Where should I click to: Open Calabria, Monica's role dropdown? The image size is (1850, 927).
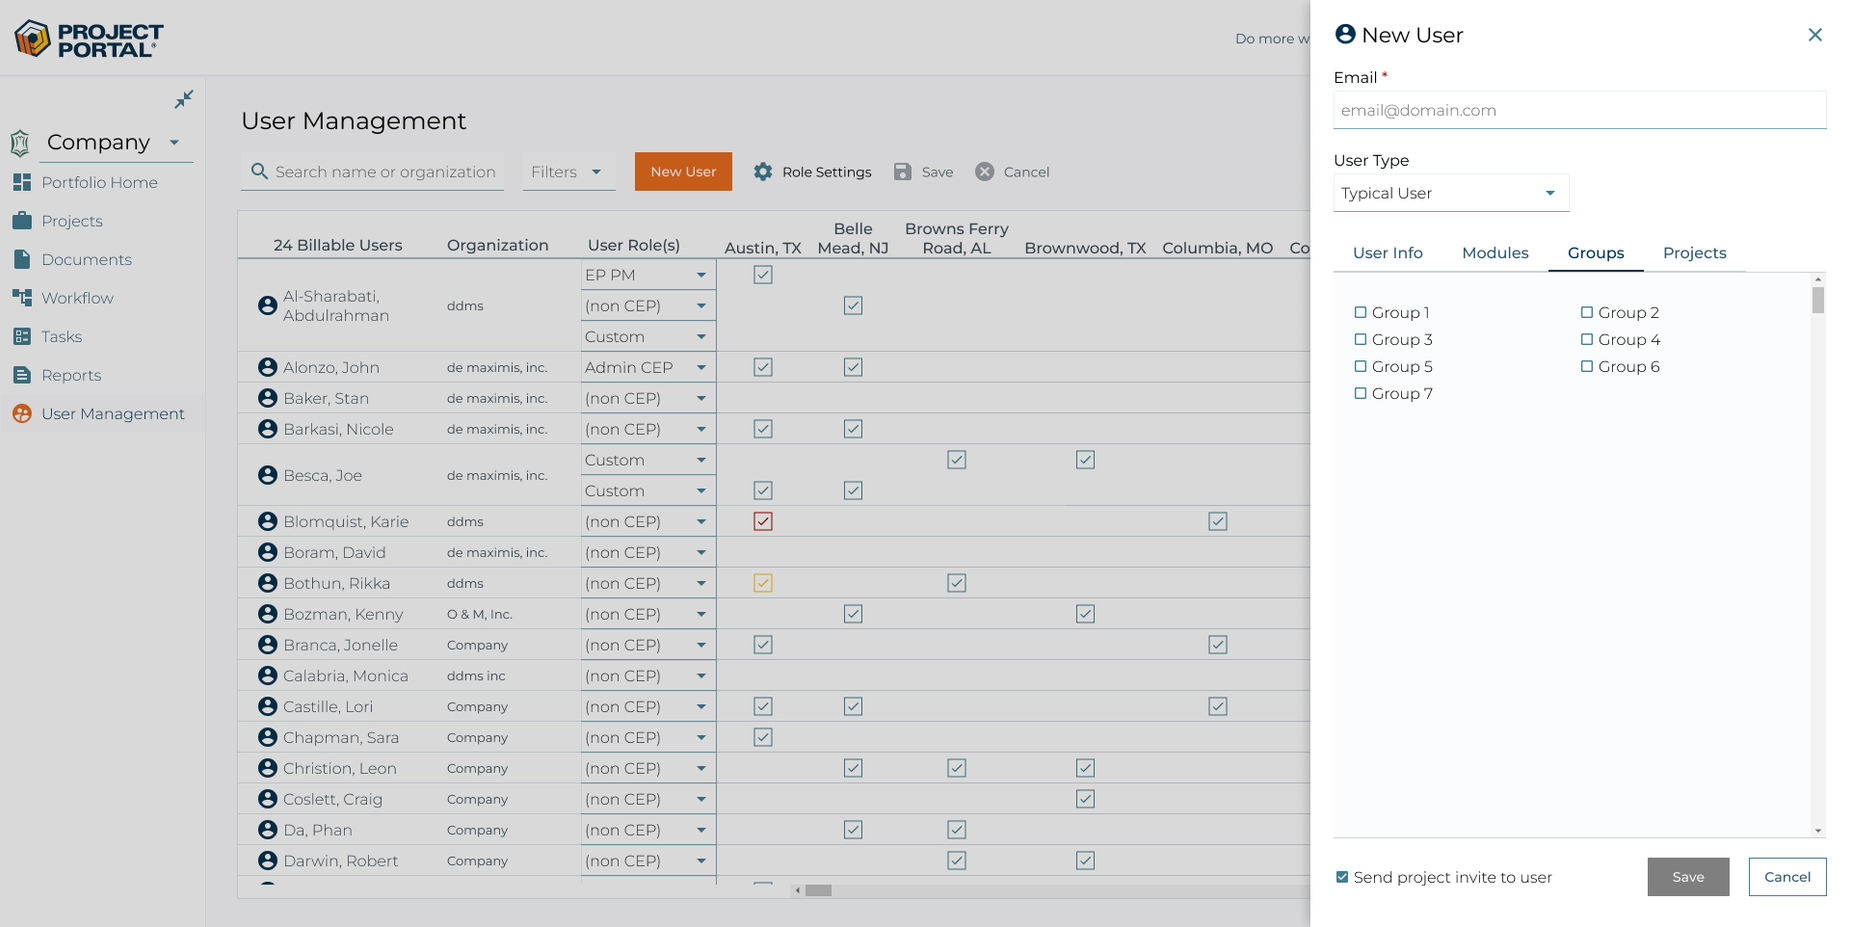647,676
